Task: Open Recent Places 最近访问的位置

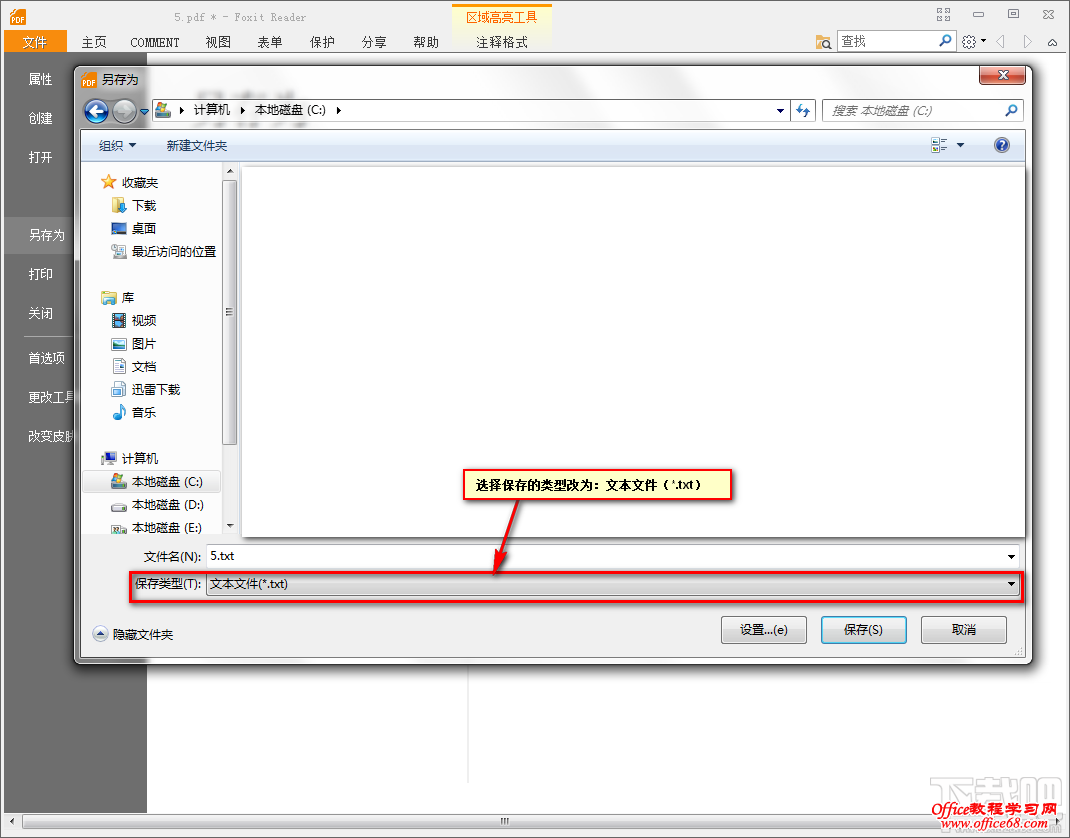Action: (164, 252)
